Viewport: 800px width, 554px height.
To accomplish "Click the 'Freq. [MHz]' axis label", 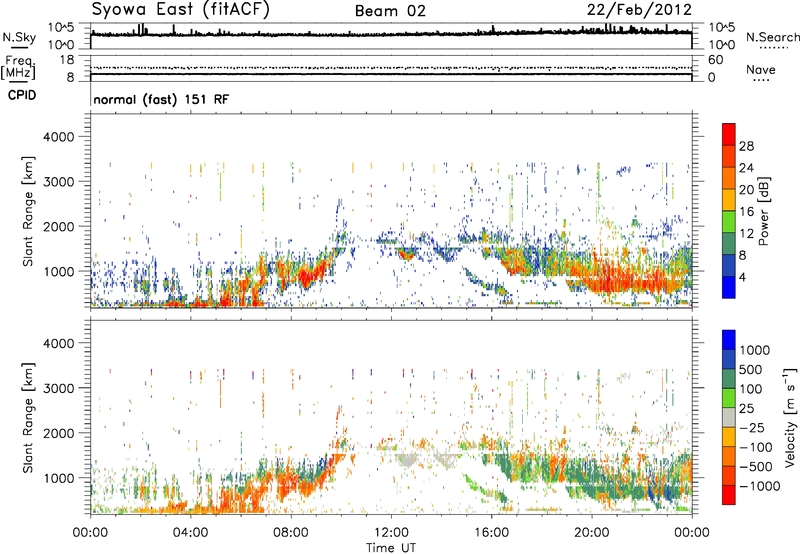I will pyautogui.click(x=18, y=67).
